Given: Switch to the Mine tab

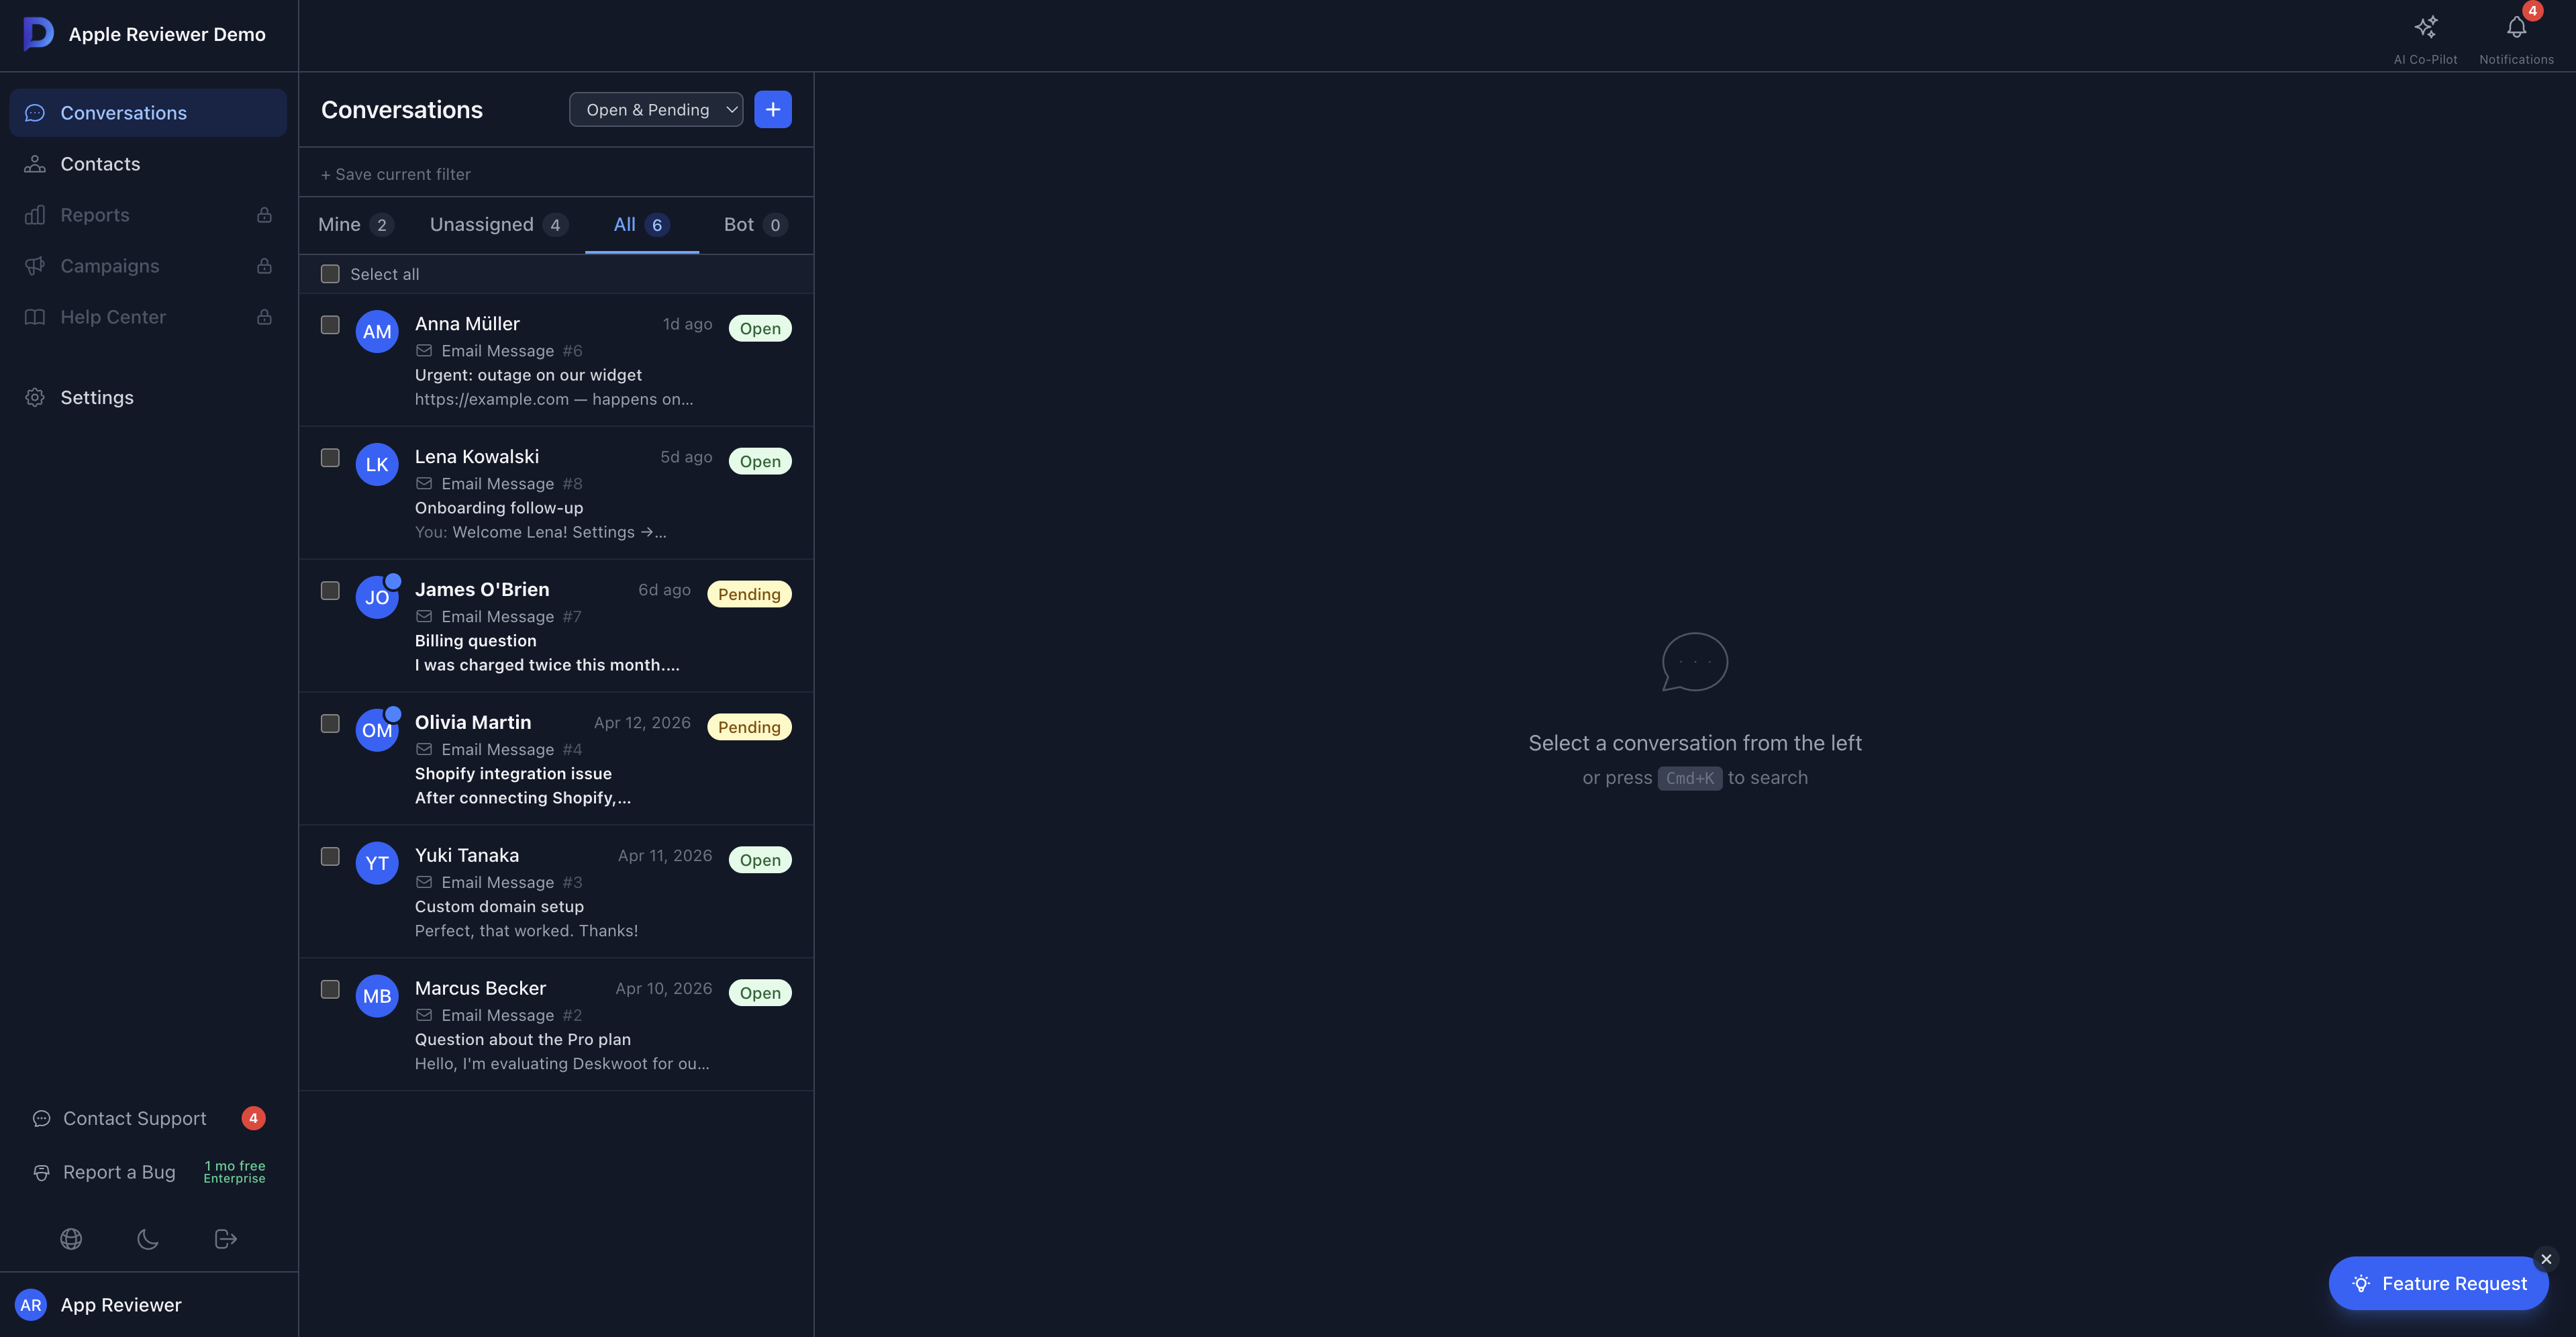Looking at the screenshot, I should 354,225.
